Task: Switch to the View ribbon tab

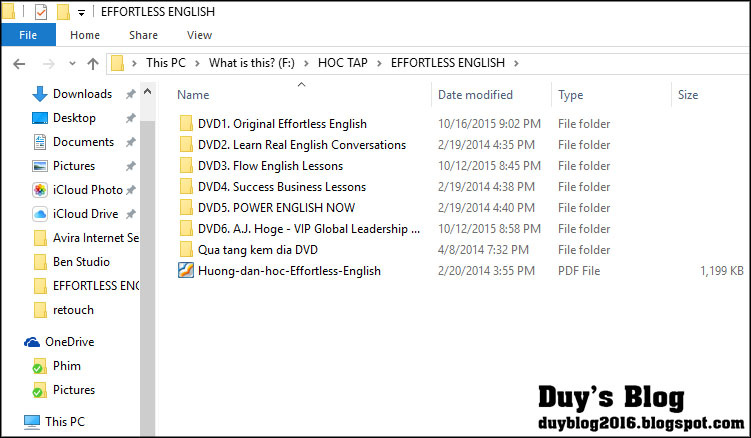Action: (x=199, y=35)
